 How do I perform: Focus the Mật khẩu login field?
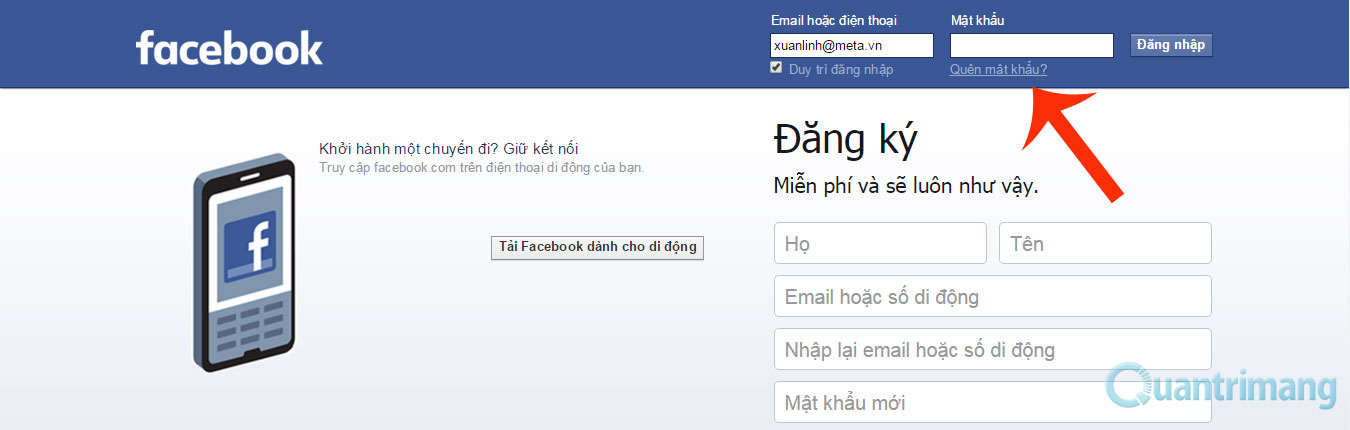coord(1032,45)
